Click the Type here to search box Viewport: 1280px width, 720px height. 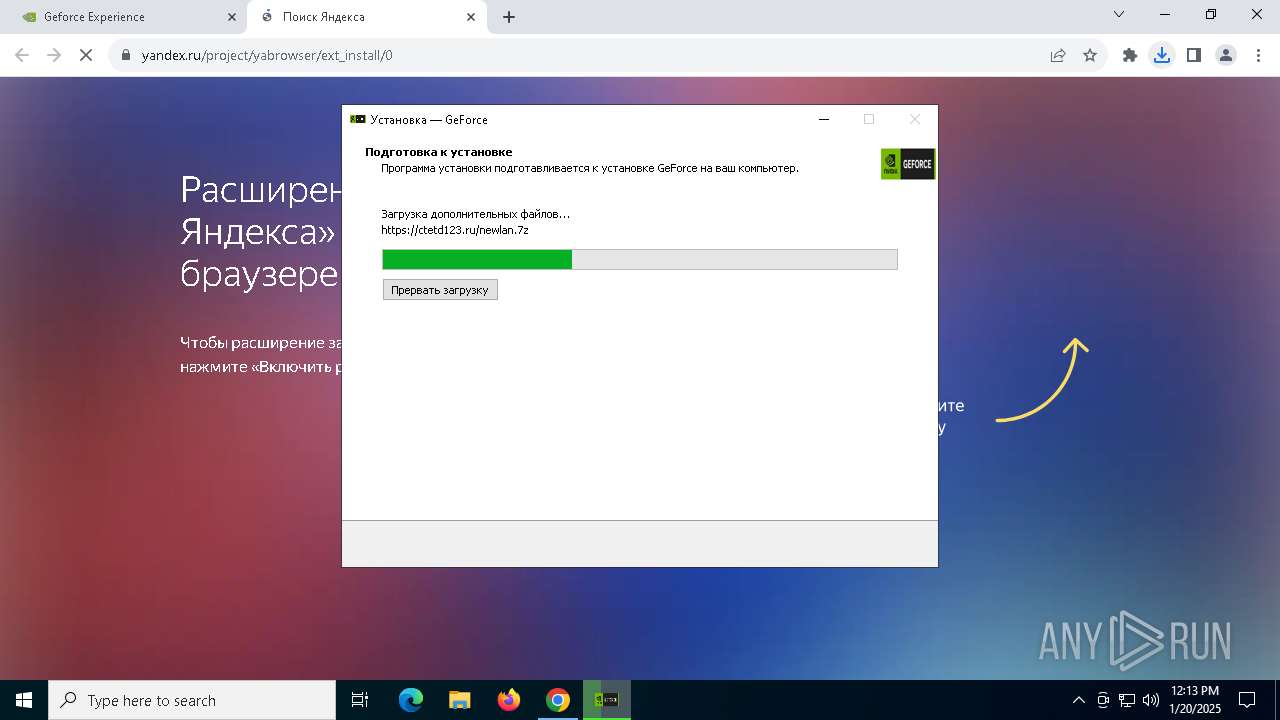tap(192, 700)
